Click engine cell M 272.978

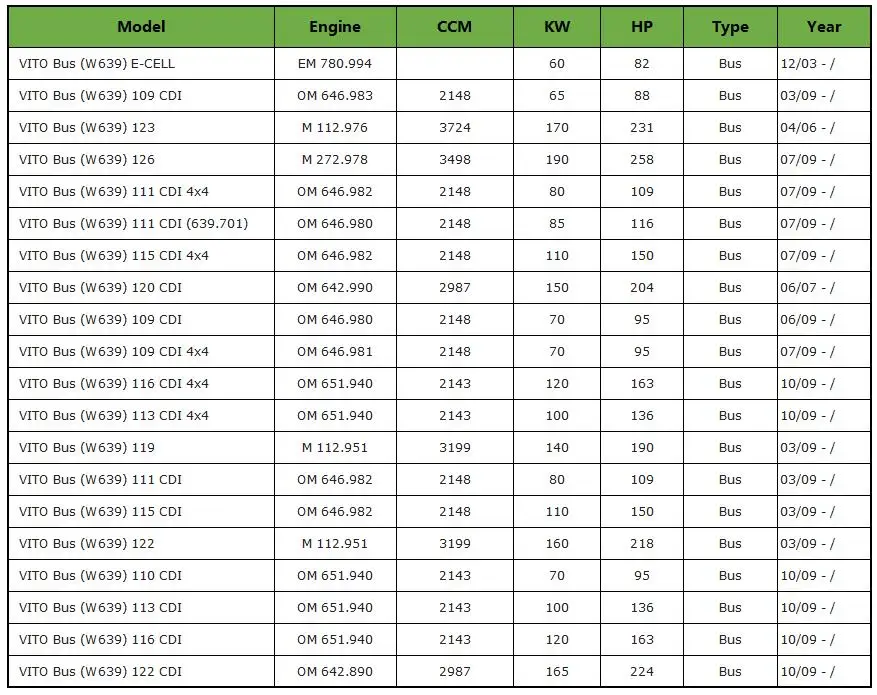[x=335, y=159]
